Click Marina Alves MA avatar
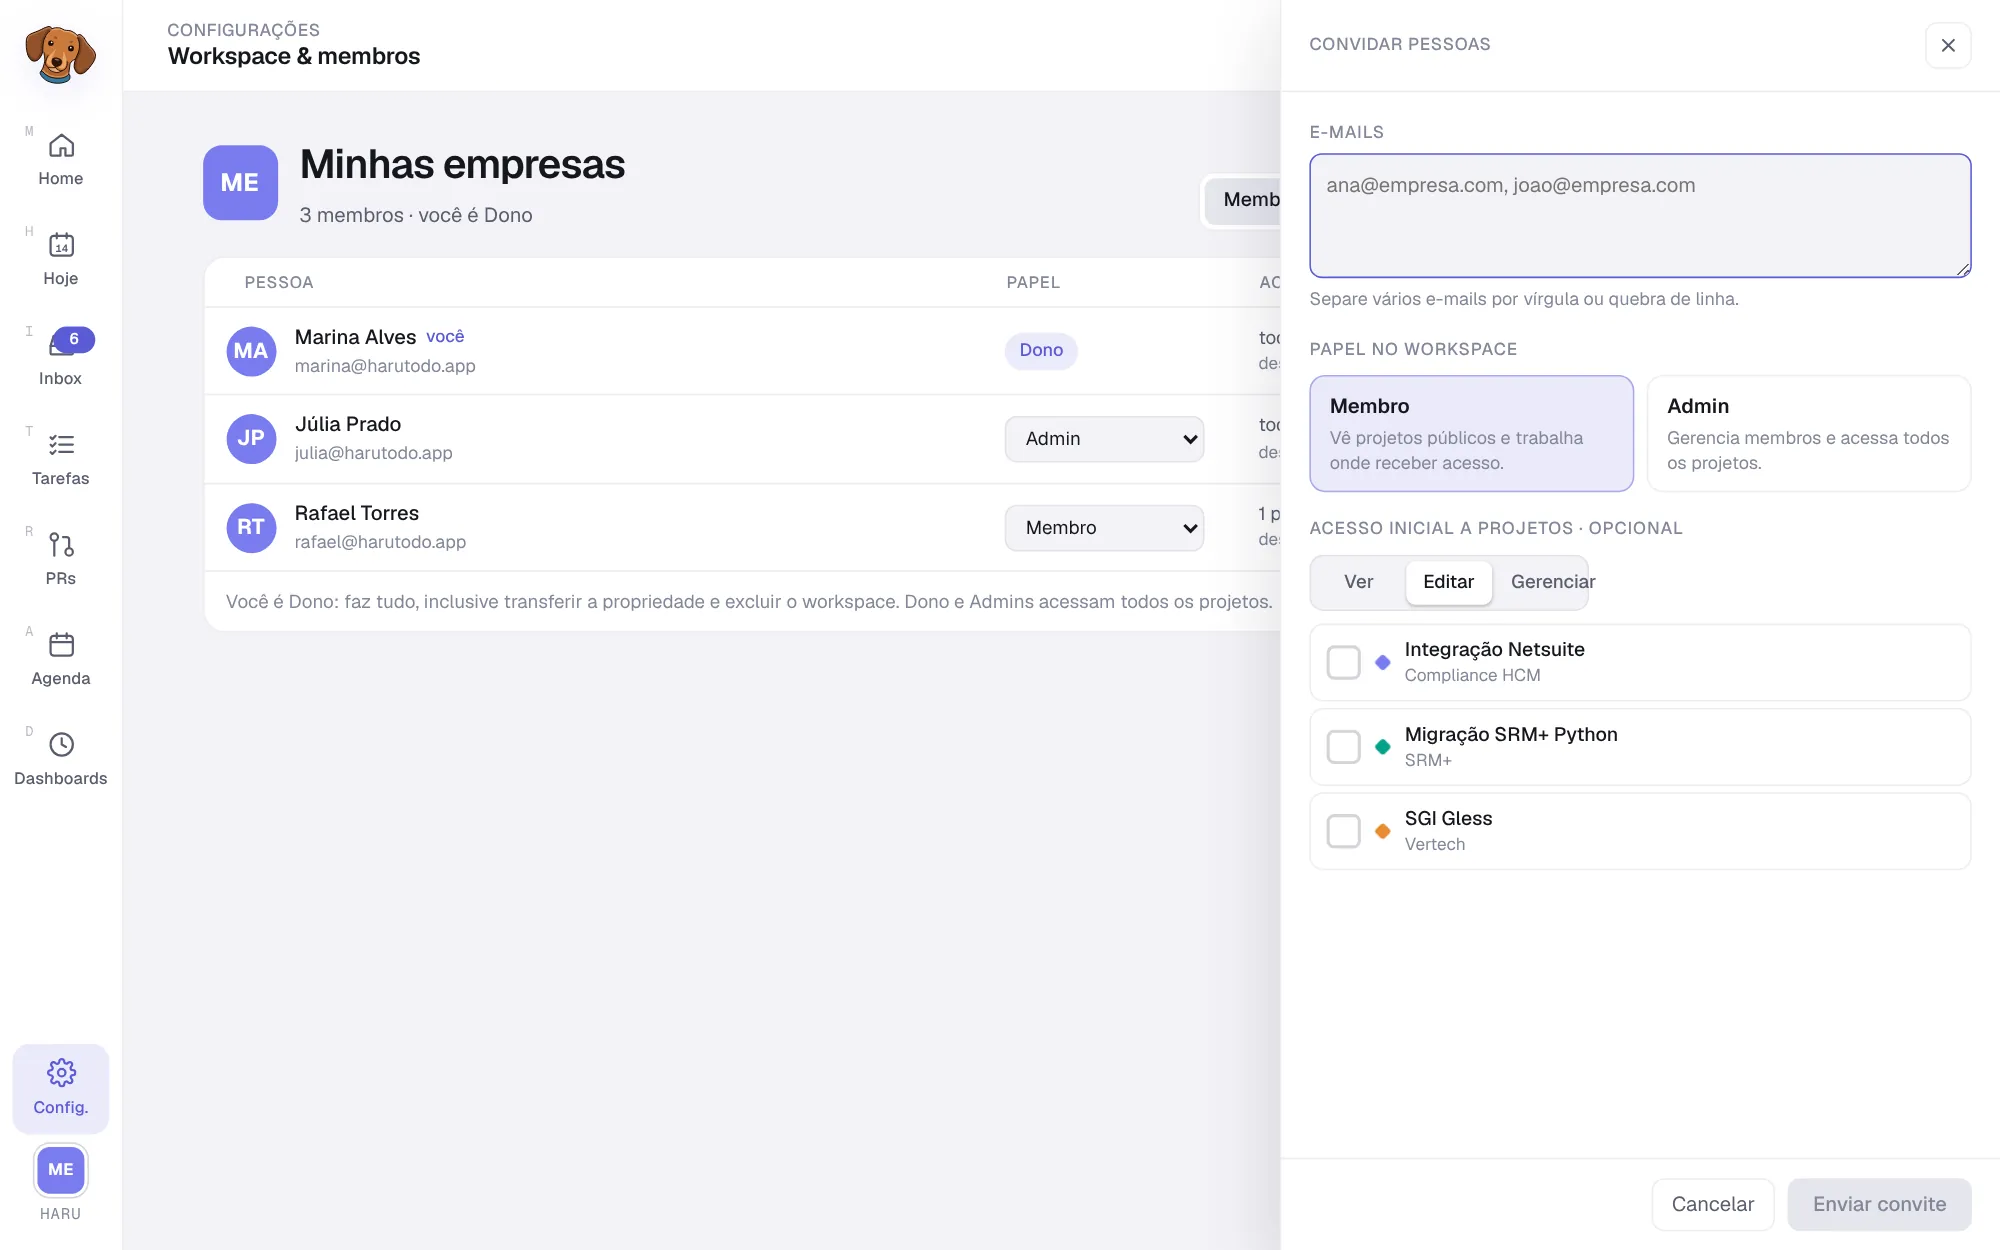Image resolution: width=2000 pixels, height=1250 pixels. point(251,351)
